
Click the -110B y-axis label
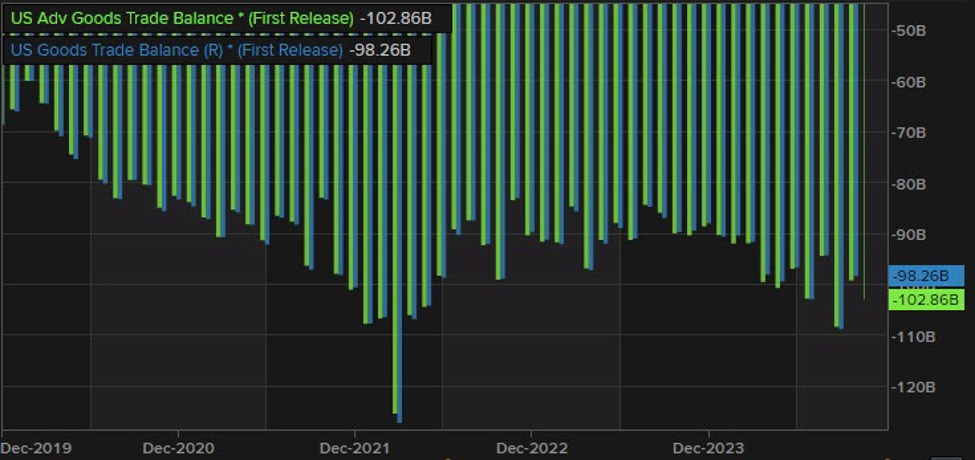point(911,337)
